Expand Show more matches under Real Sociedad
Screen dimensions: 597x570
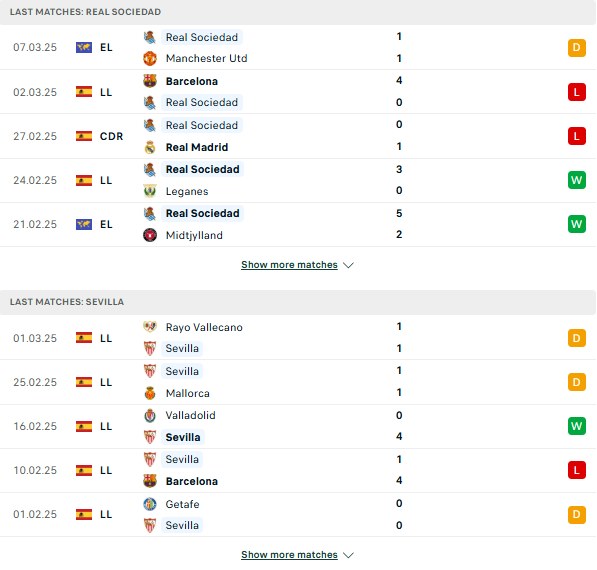[289, 265]
